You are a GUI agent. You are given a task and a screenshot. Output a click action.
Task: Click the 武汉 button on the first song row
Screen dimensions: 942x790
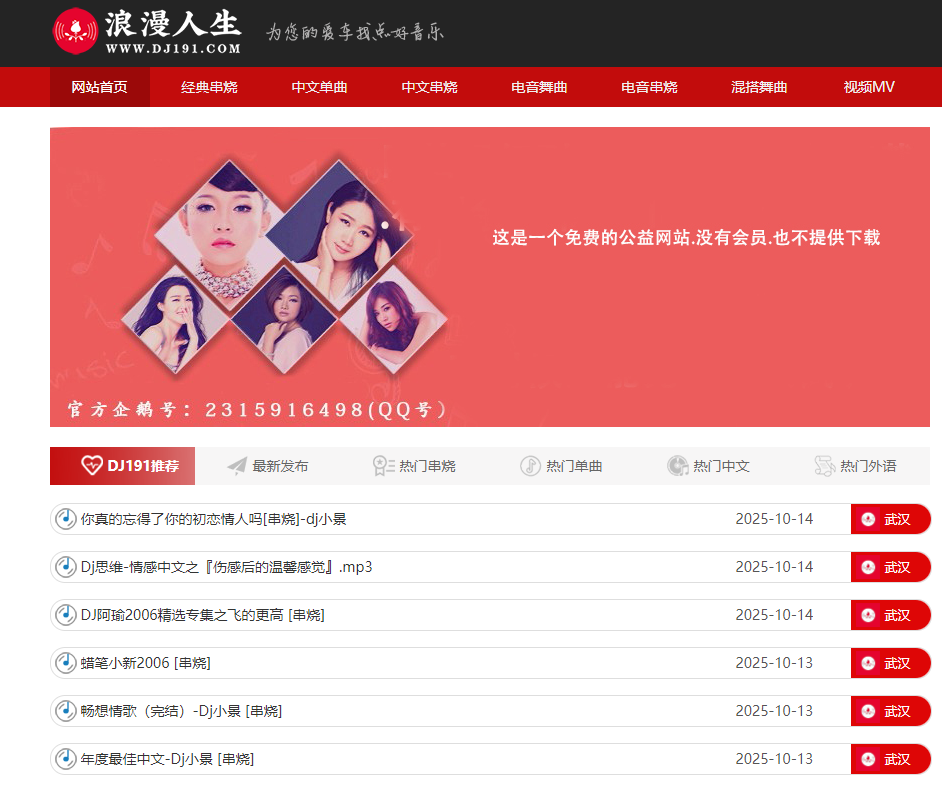pos(889,519)
